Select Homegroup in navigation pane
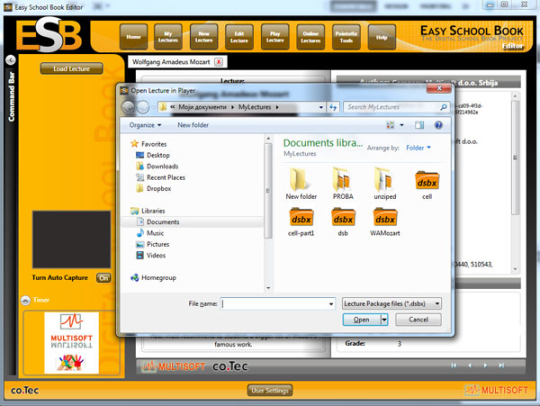540x406 pixels. click(153, 278)
